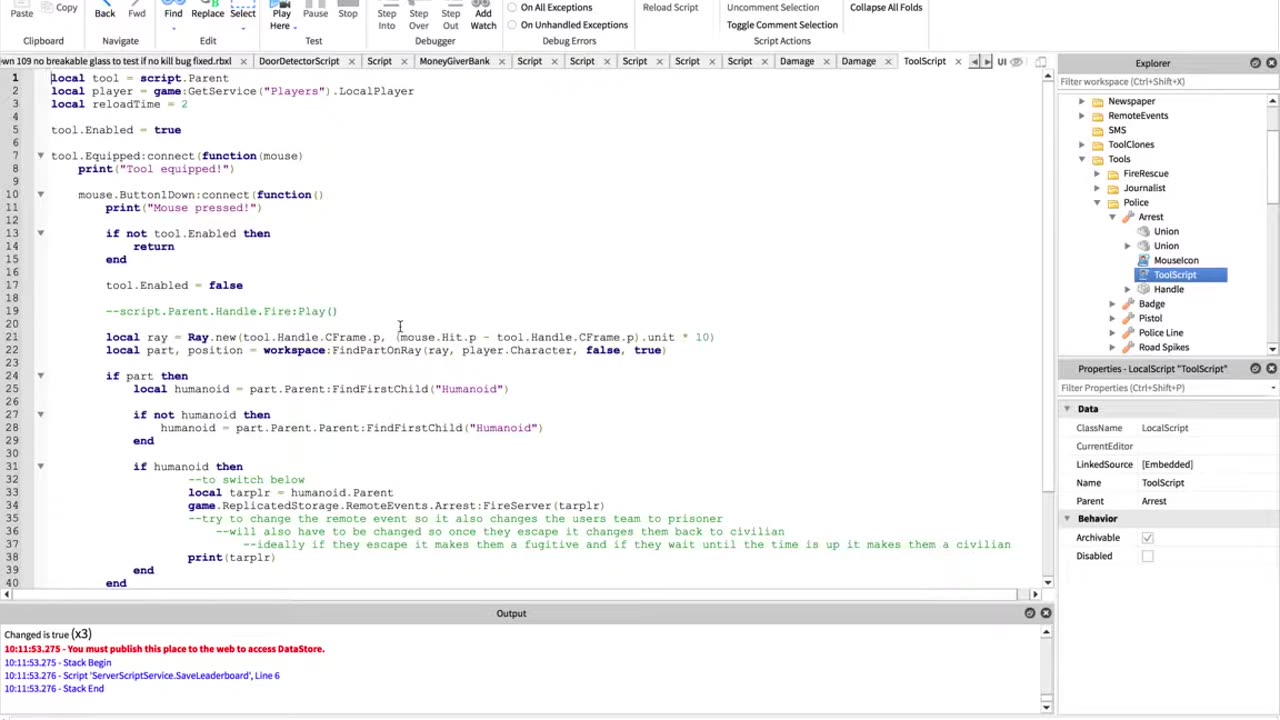Open the Find tool
Viewport: 1280px width, 720px height.
173,11
